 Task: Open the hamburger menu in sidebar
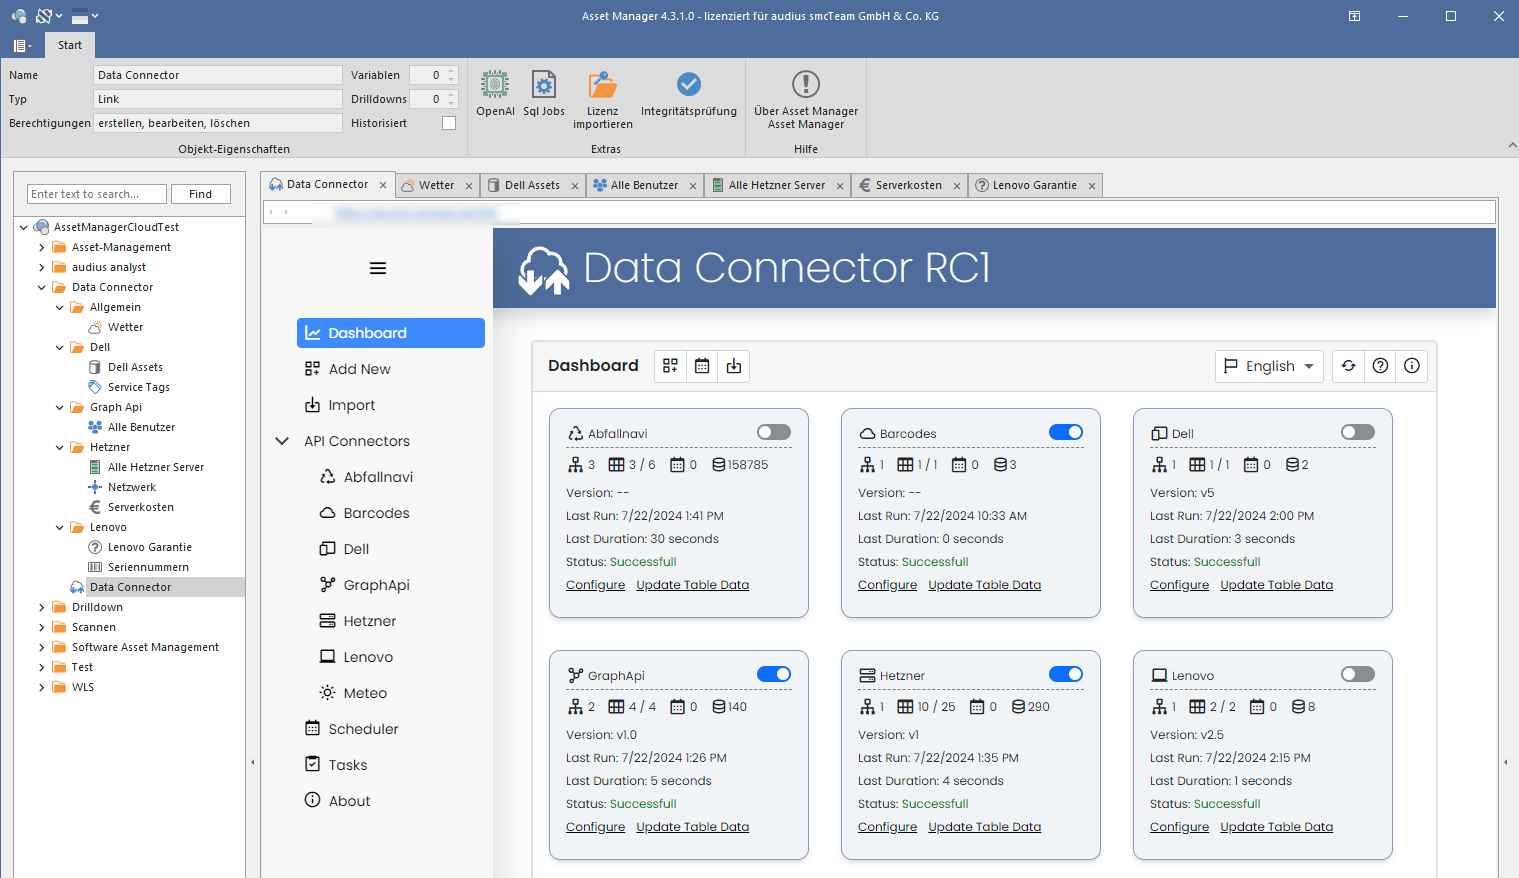(378, 268)
